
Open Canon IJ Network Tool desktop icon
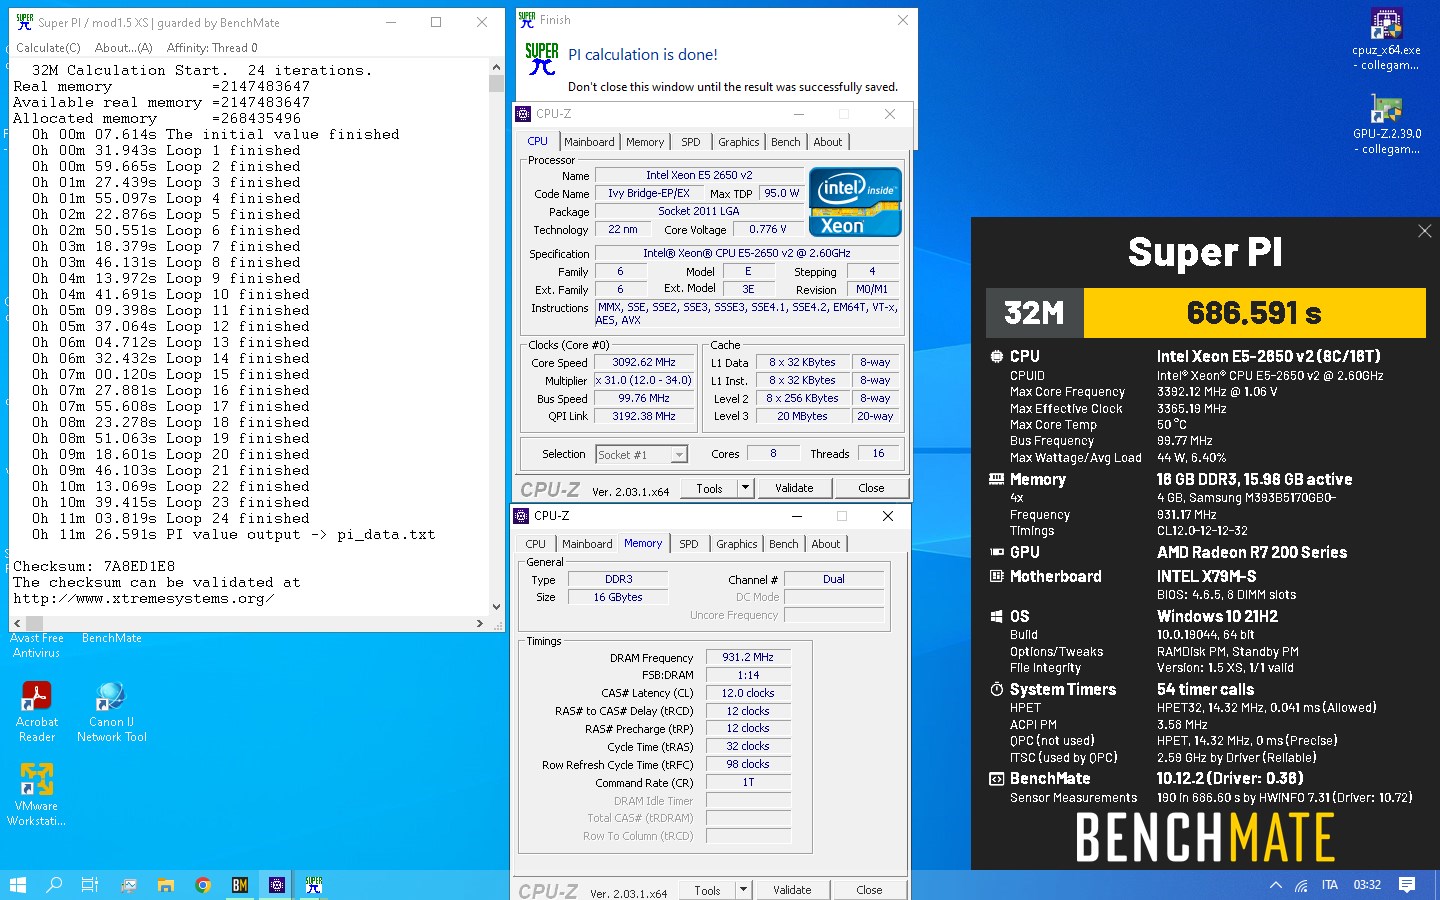111,711
